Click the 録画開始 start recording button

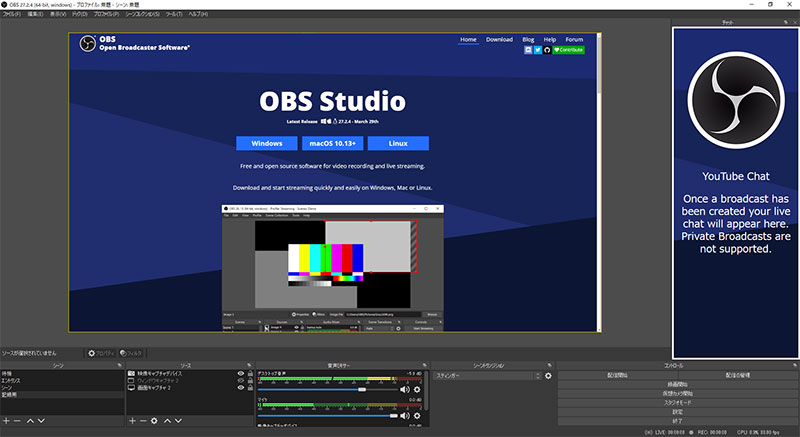click(677, 384)
